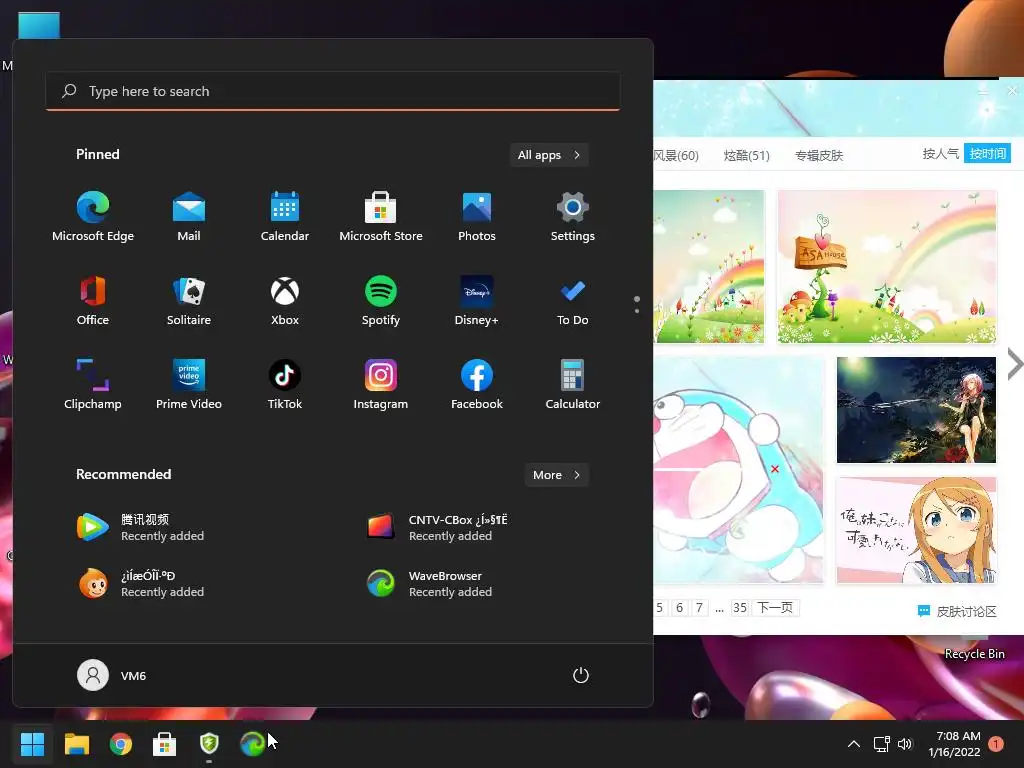Open the notification badge on taskbar
Image resolution: width=1024 pixels, height=768 pixels.
[x=996, y=744]
